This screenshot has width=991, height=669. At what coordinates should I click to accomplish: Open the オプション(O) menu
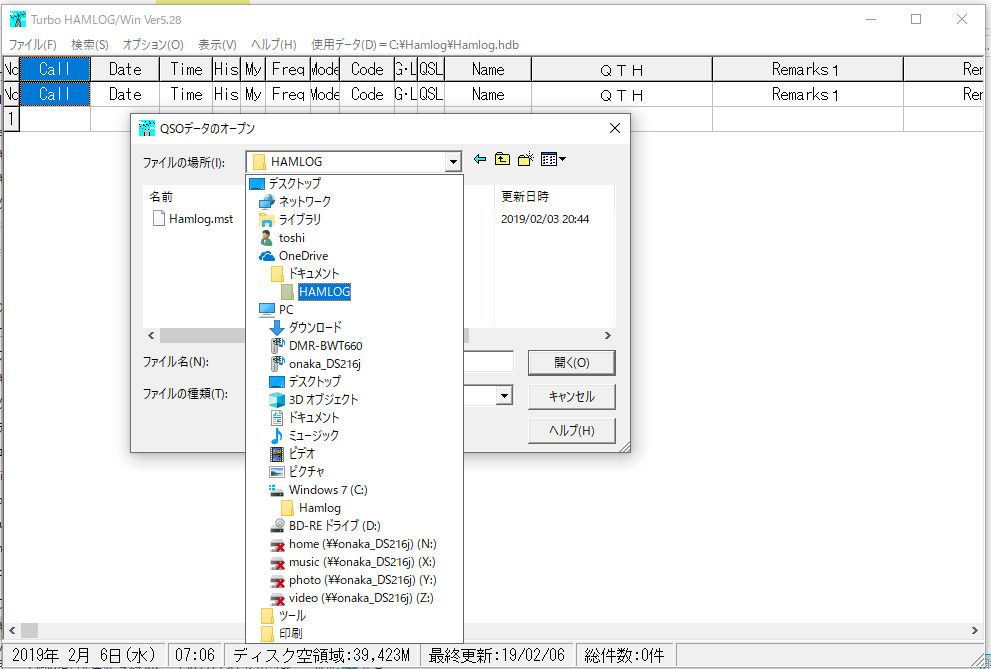(x=153, y=45)
